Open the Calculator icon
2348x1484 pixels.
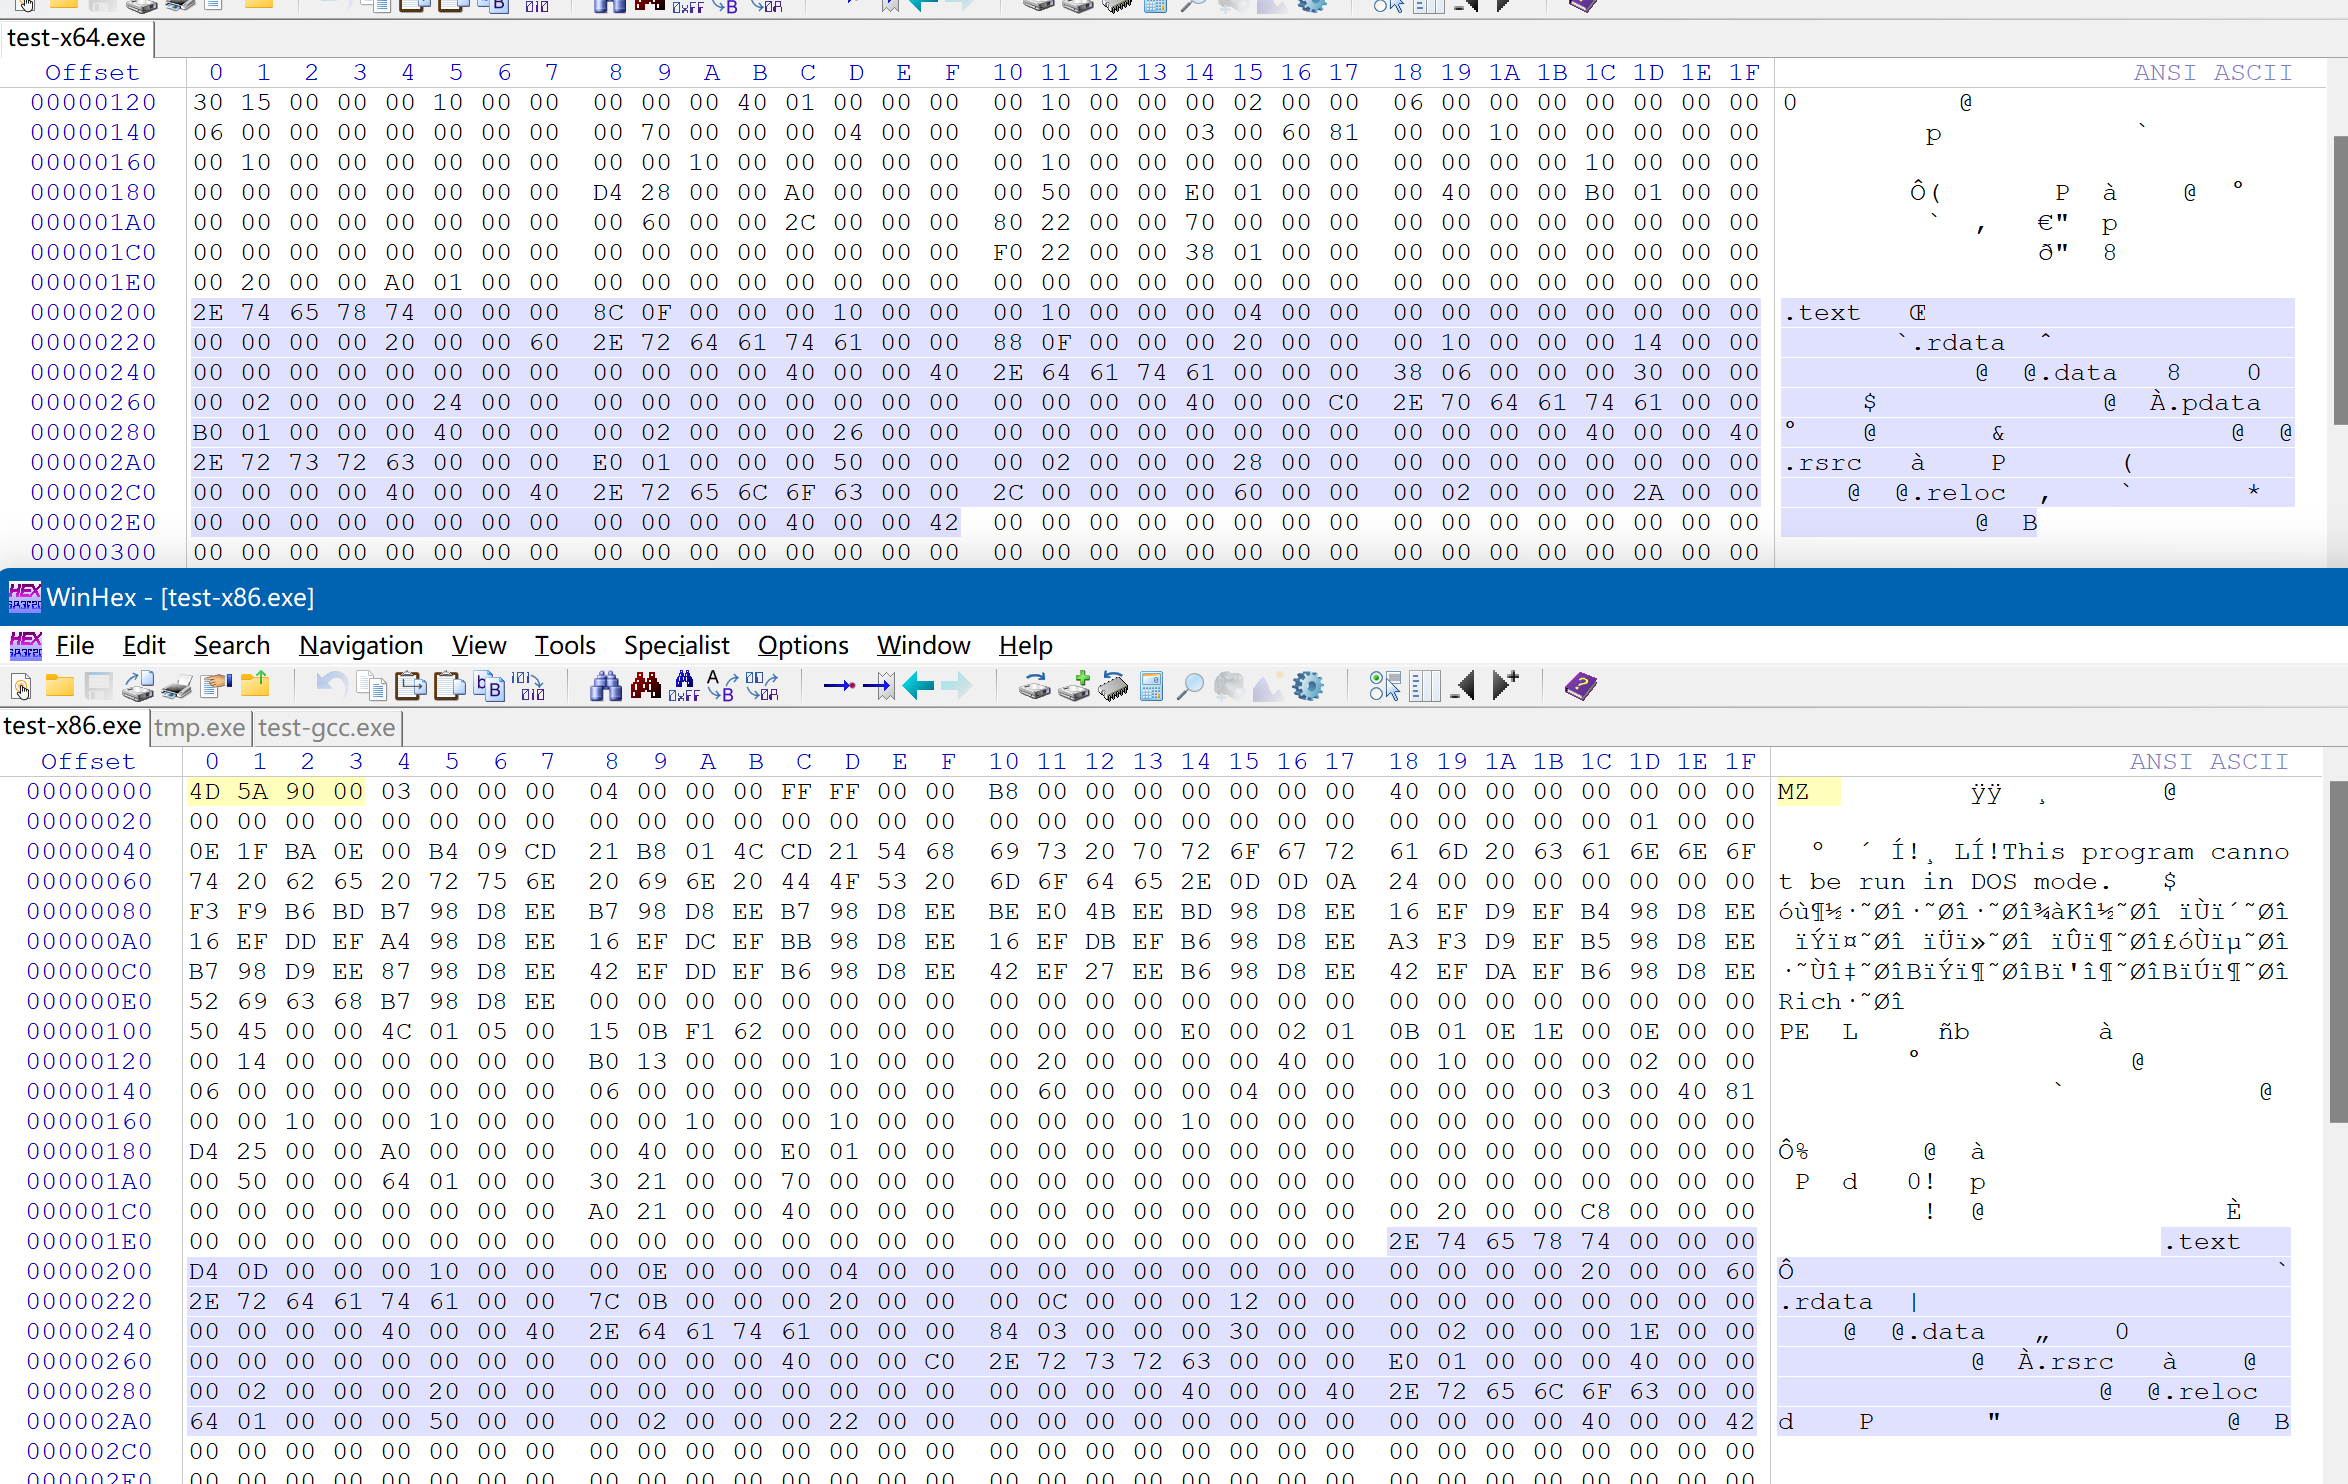[1151, 686]
